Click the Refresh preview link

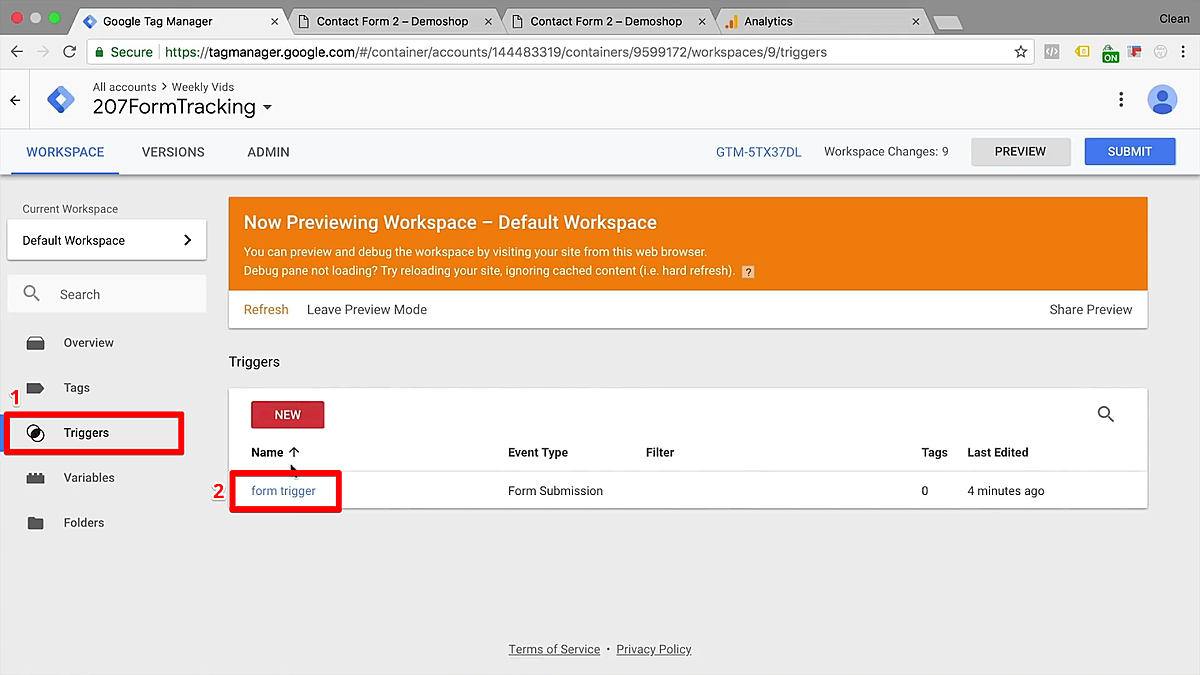pos(266,310)
